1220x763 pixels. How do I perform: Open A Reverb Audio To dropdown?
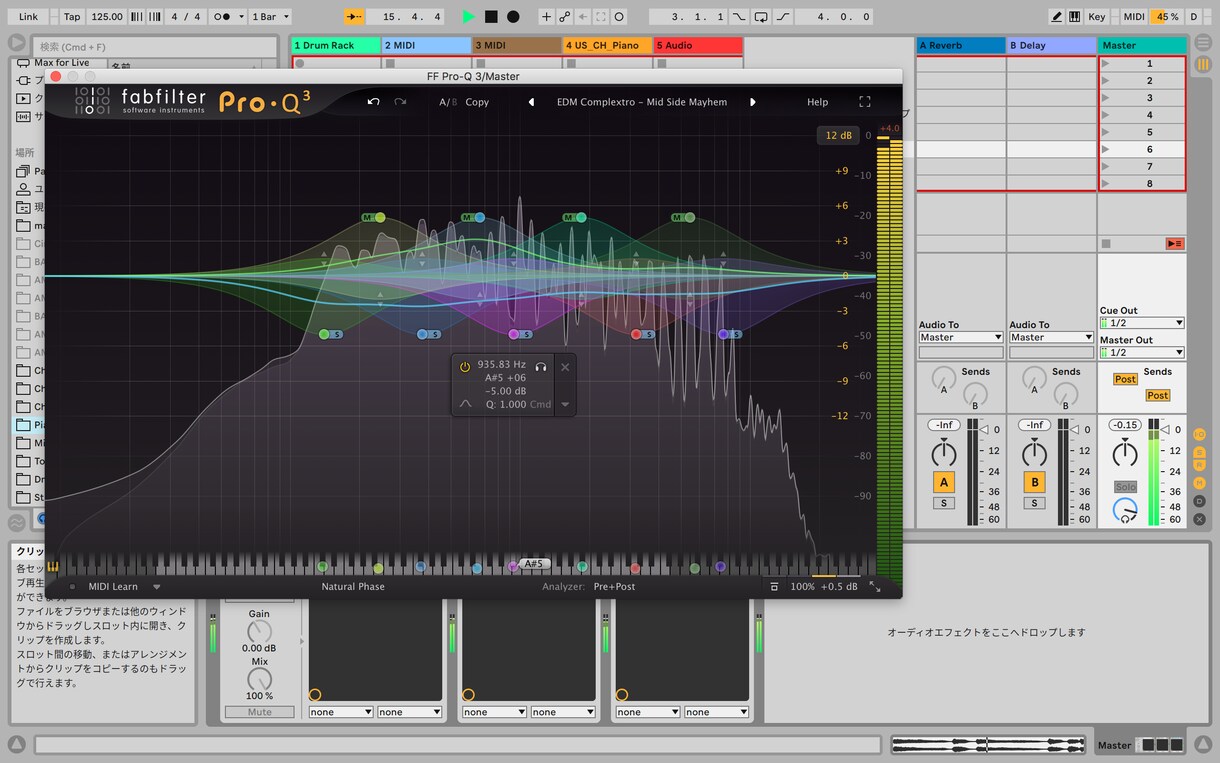pyautogui.click(x=961, y=338)
